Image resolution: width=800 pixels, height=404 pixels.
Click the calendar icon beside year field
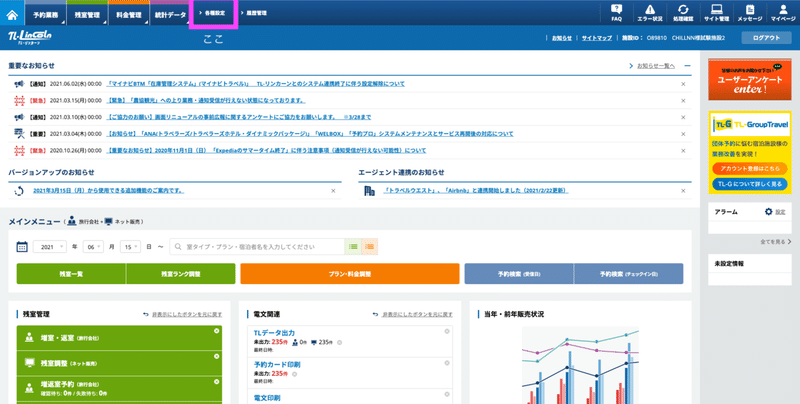coord(22,246)
